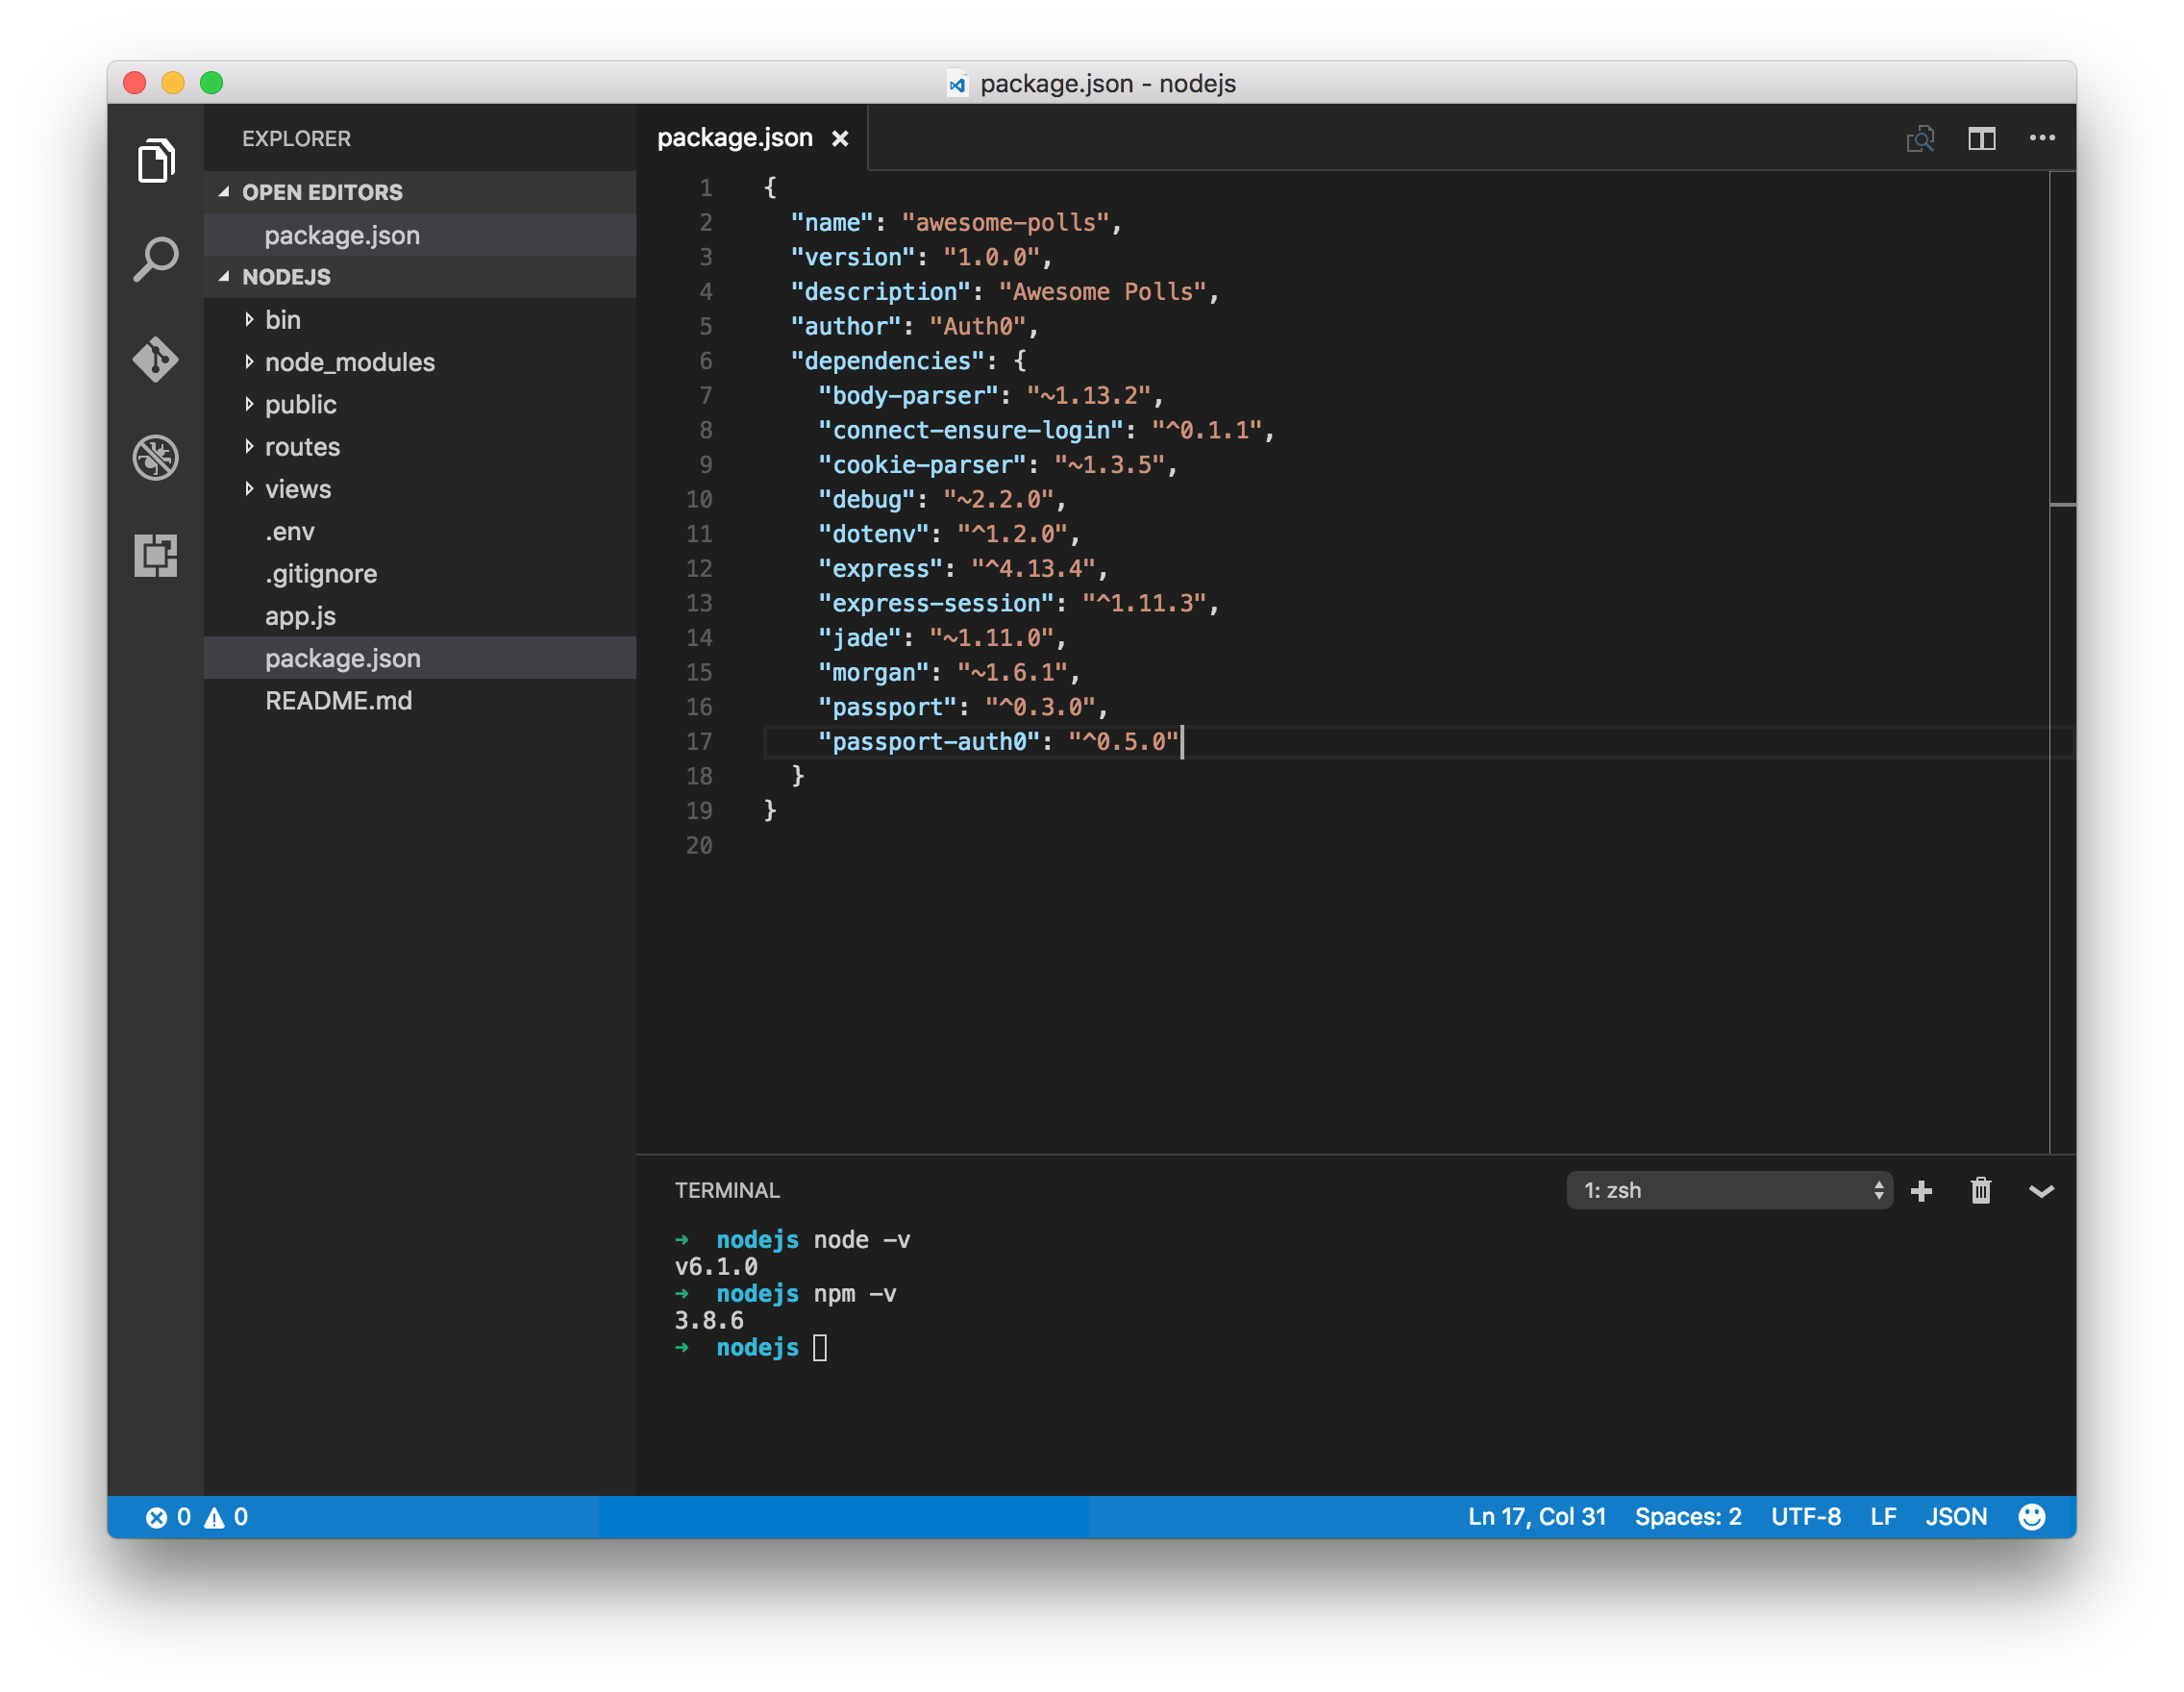The height and width of the screenshot is (1692, 2184).
Task: Open more actions with the ellipsis
Action: point(2043,139)
